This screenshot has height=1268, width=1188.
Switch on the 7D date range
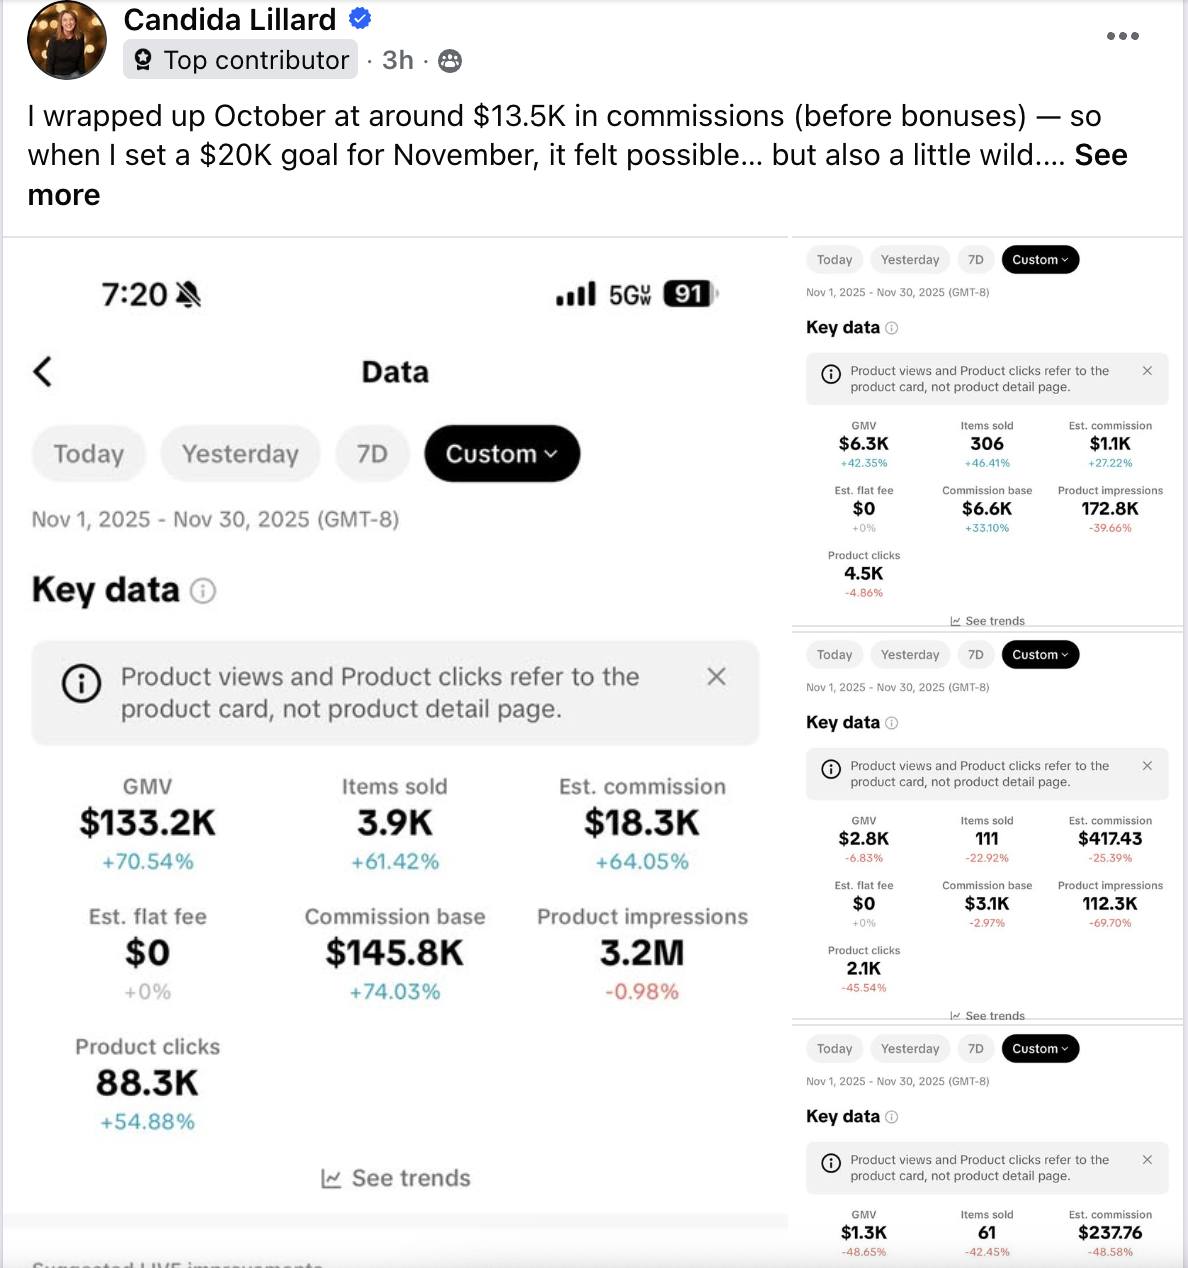click(x=372, y=453)
